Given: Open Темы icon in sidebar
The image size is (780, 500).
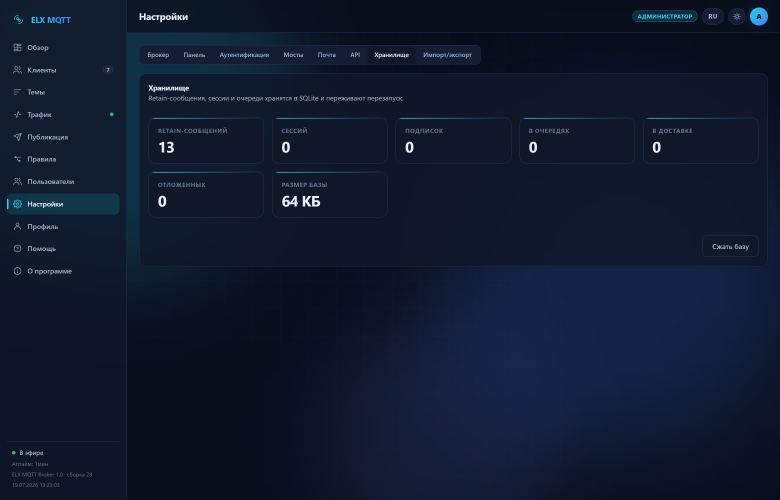Looking at the screenshot, I should tap(17, 92).
